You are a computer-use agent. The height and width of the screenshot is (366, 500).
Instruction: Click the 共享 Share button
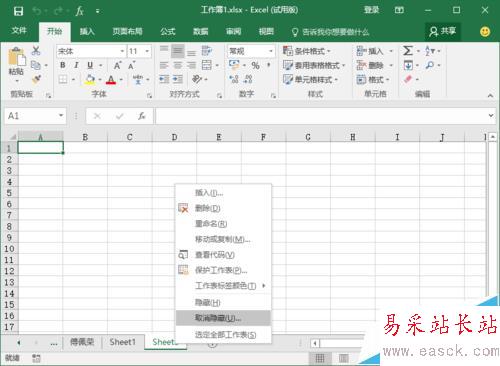click(x=442, y=31)
